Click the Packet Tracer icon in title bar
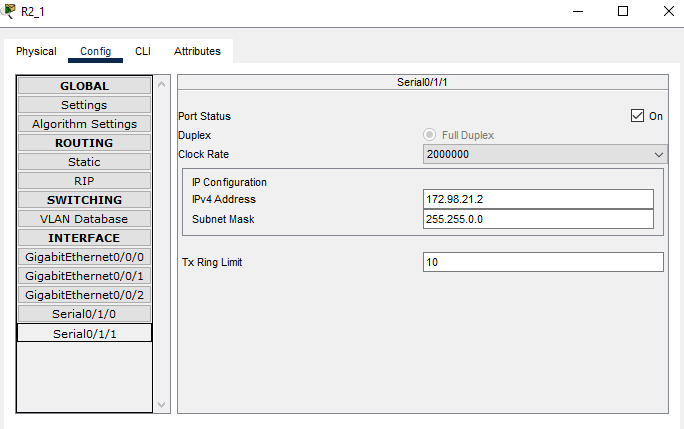Viewport: 684px width, 429px height. click(10, 11)
